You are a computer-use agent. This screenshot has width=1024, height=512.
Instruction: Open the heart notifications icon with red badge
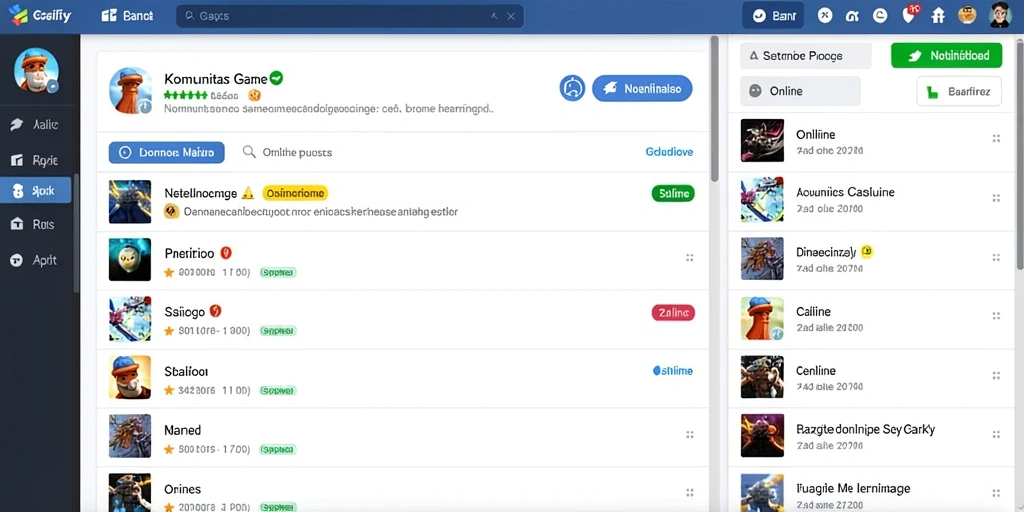click(910, 14)
